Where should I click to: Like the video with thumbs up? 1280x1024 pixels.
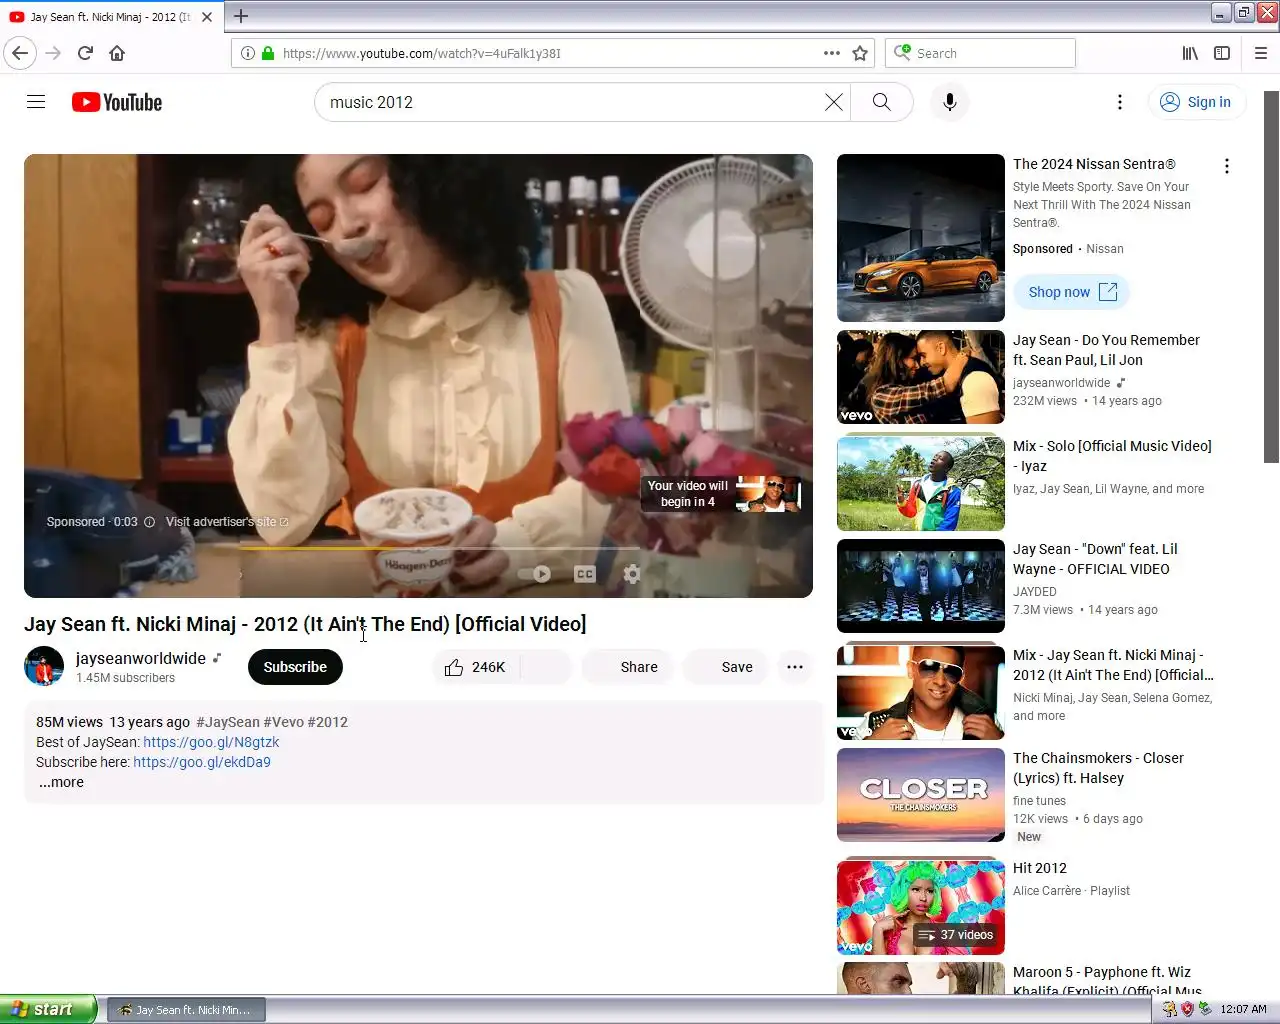[476, 667]
